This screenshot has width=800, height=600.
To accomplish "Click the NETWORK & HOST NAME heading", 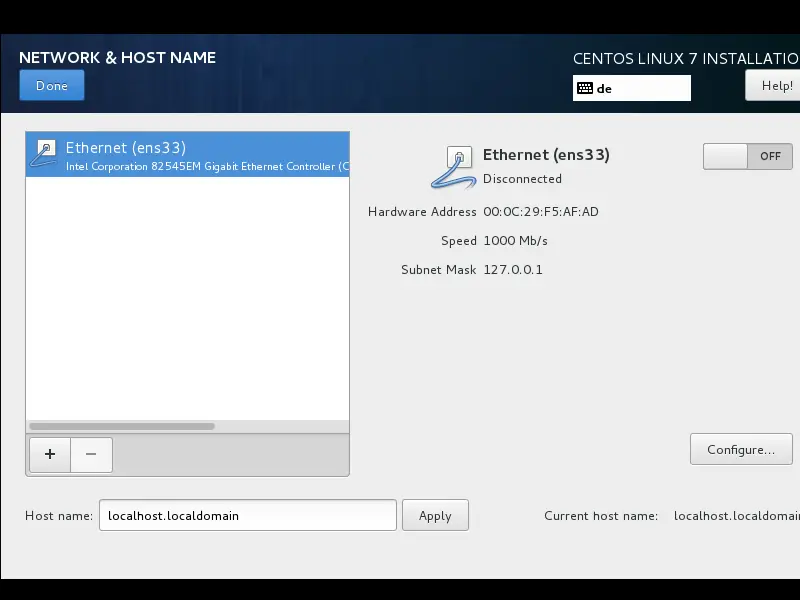I will (x=117, y=58).
